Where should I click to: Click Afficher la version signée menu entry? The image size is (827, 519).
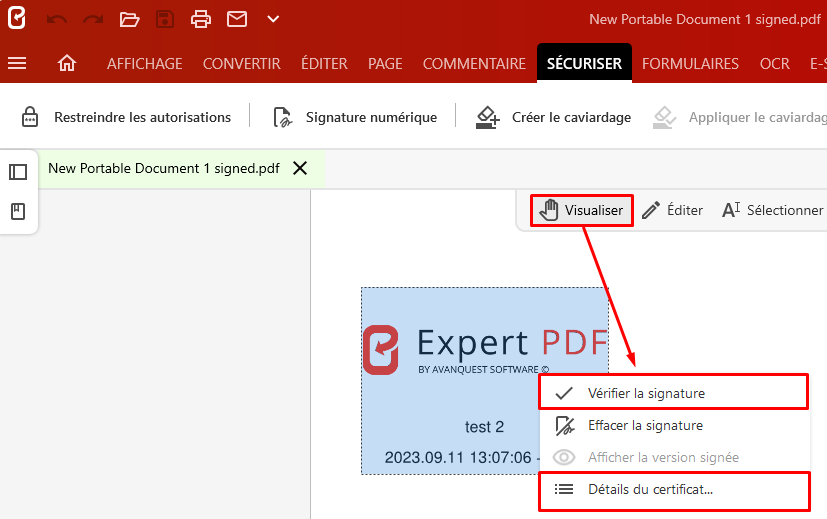[x=675, y=457]
